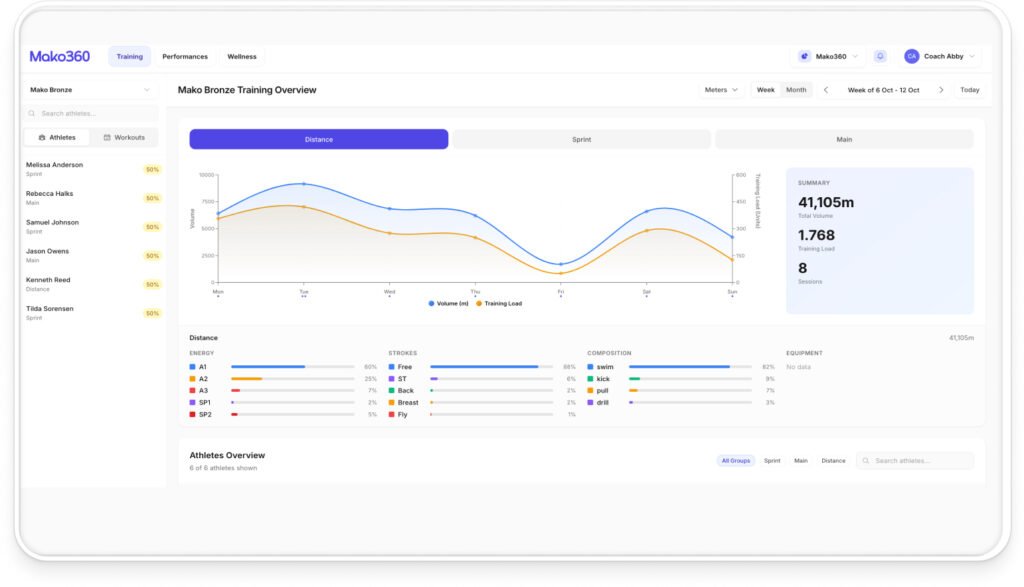Select the Week view toggle

(765, 90)
